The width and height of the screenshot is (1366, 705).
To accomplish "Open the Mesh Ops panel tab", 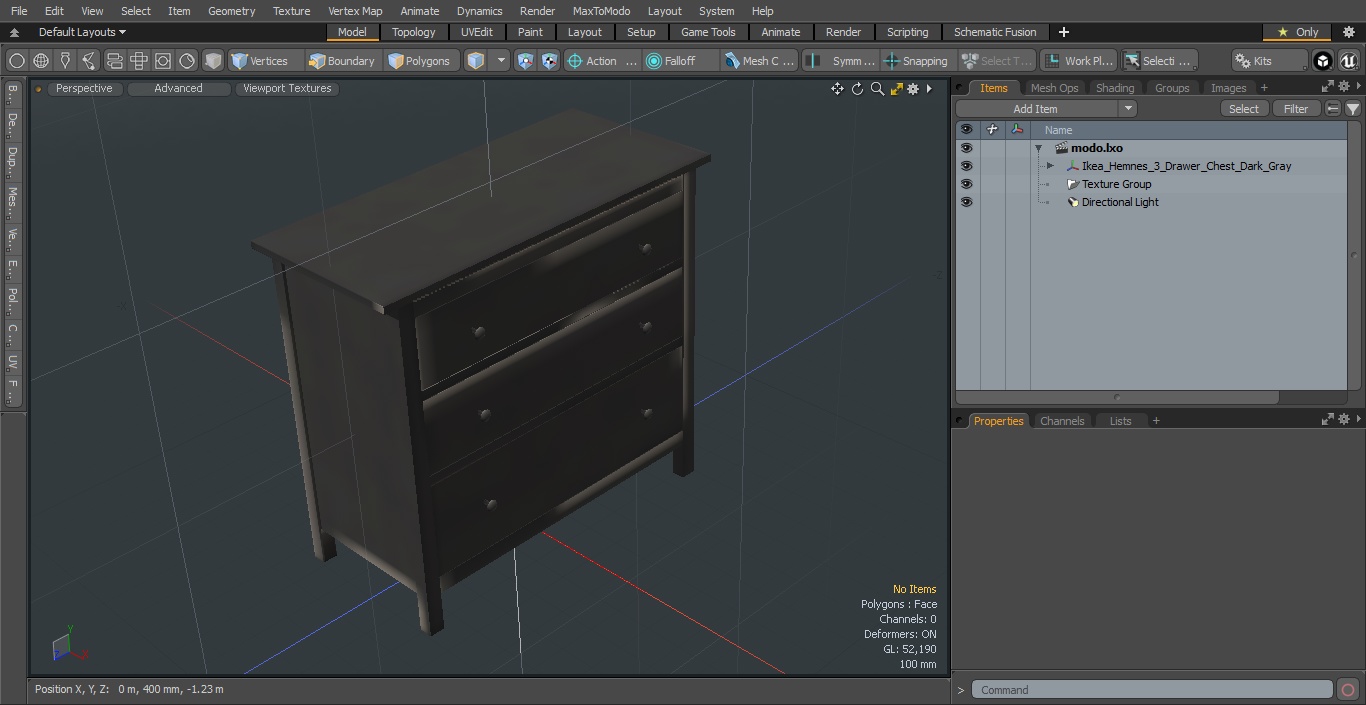I will click(x=1054, y=88).
